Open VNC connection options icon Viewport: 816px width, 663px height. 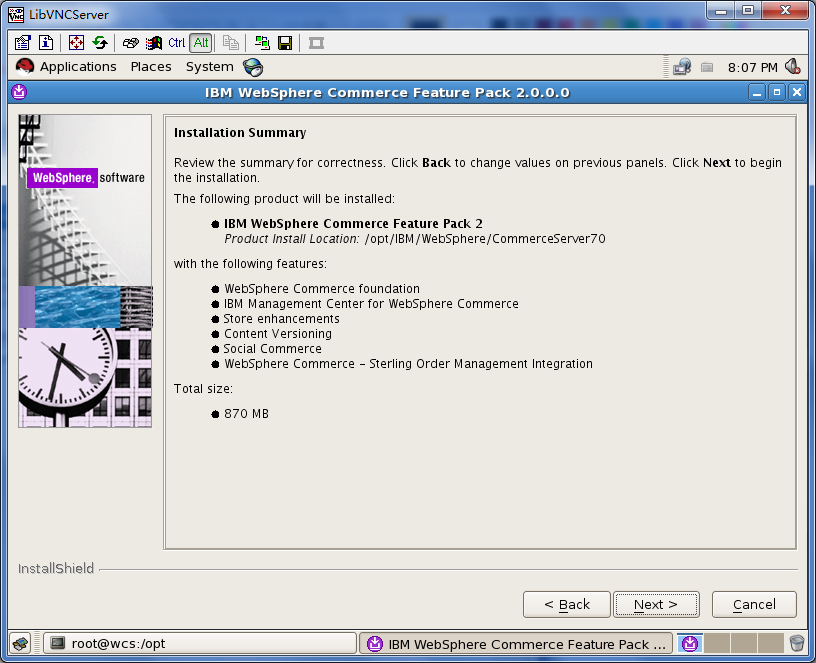pyautogui.click(x=22, y=43)
